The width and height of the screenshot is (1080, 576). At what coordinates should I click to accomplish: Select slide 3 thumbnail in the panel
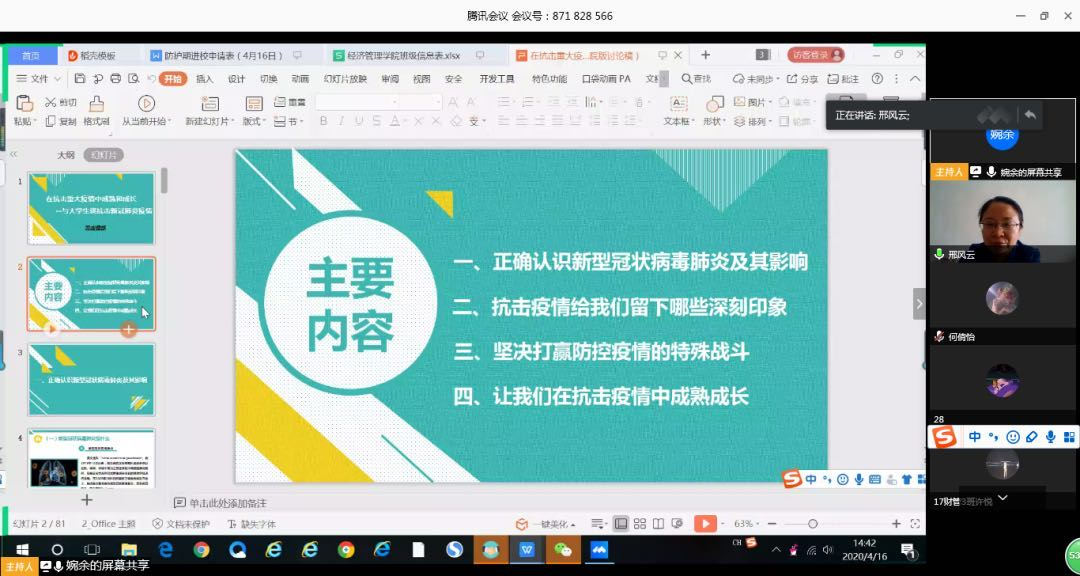[x=91, y=380]
